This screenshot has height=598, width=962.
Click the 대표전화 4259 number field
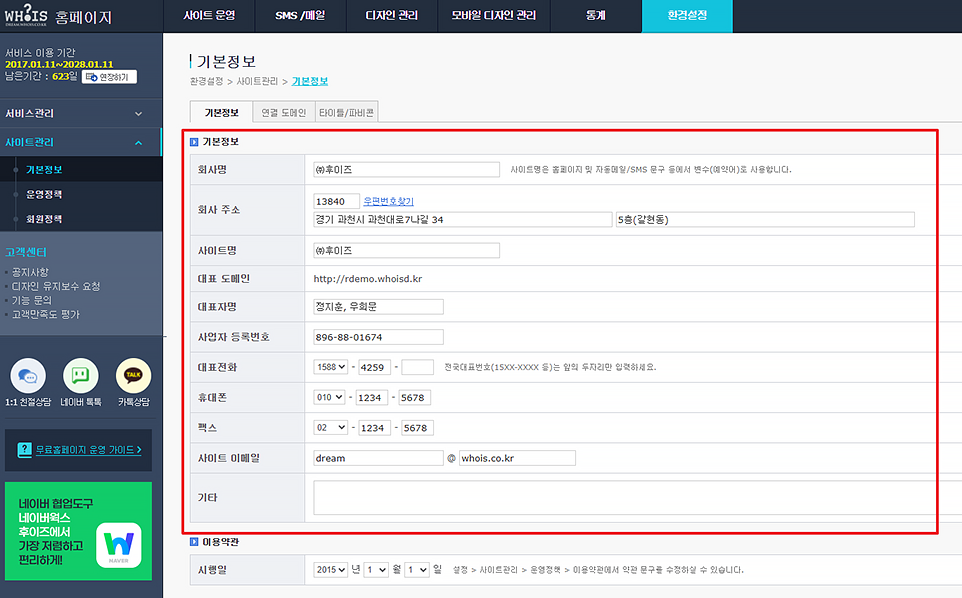(375, 367)
